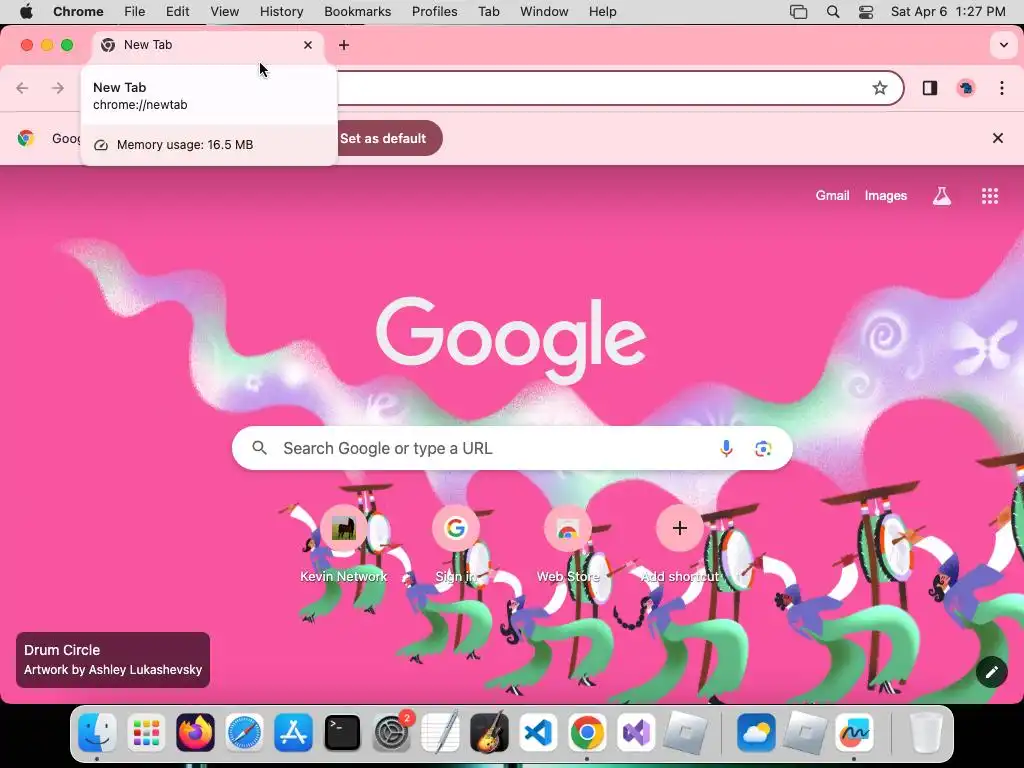Click the bookmark star in address bar
This screenshot has height=768, width=1024.
pyautogui.click(x=880, y=88)
